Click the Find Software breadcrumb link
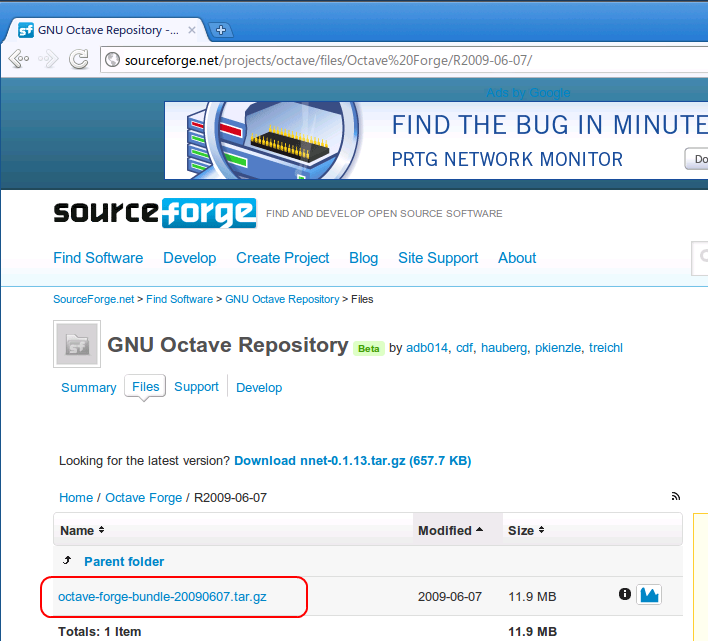The height and width of the screenshot is (641, 708). (x=179, y=299)
